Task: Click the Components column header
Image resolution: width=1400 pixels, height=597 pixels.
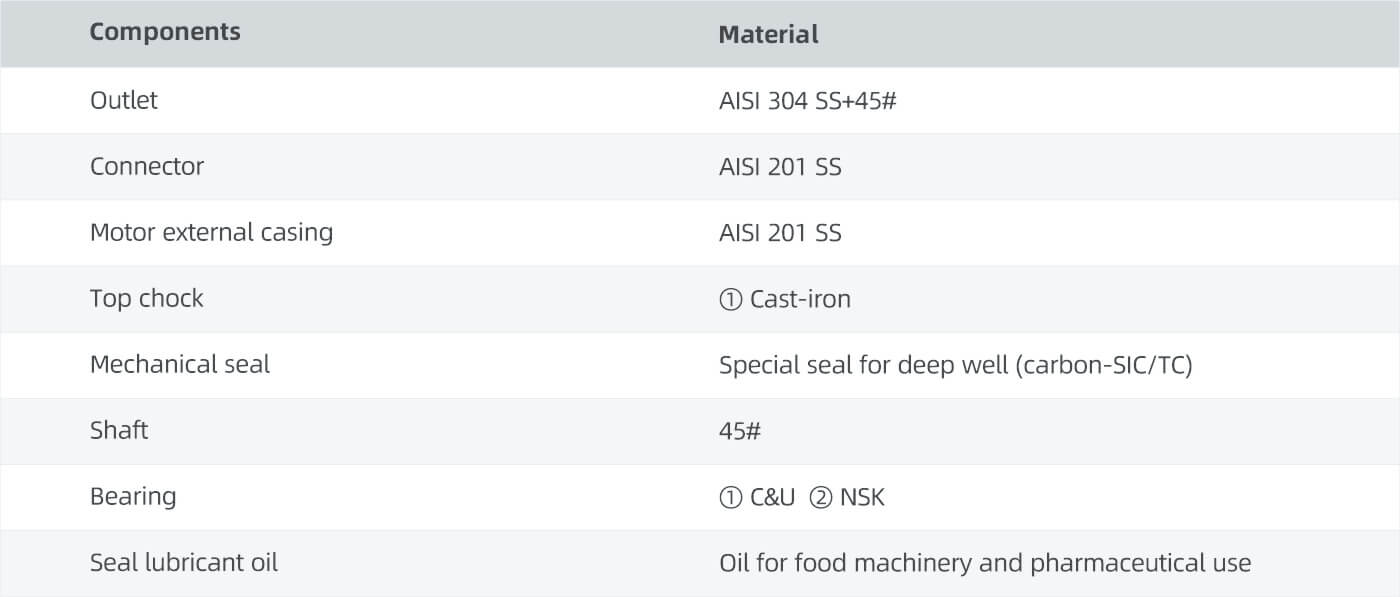Action: [x=165, y=32]
